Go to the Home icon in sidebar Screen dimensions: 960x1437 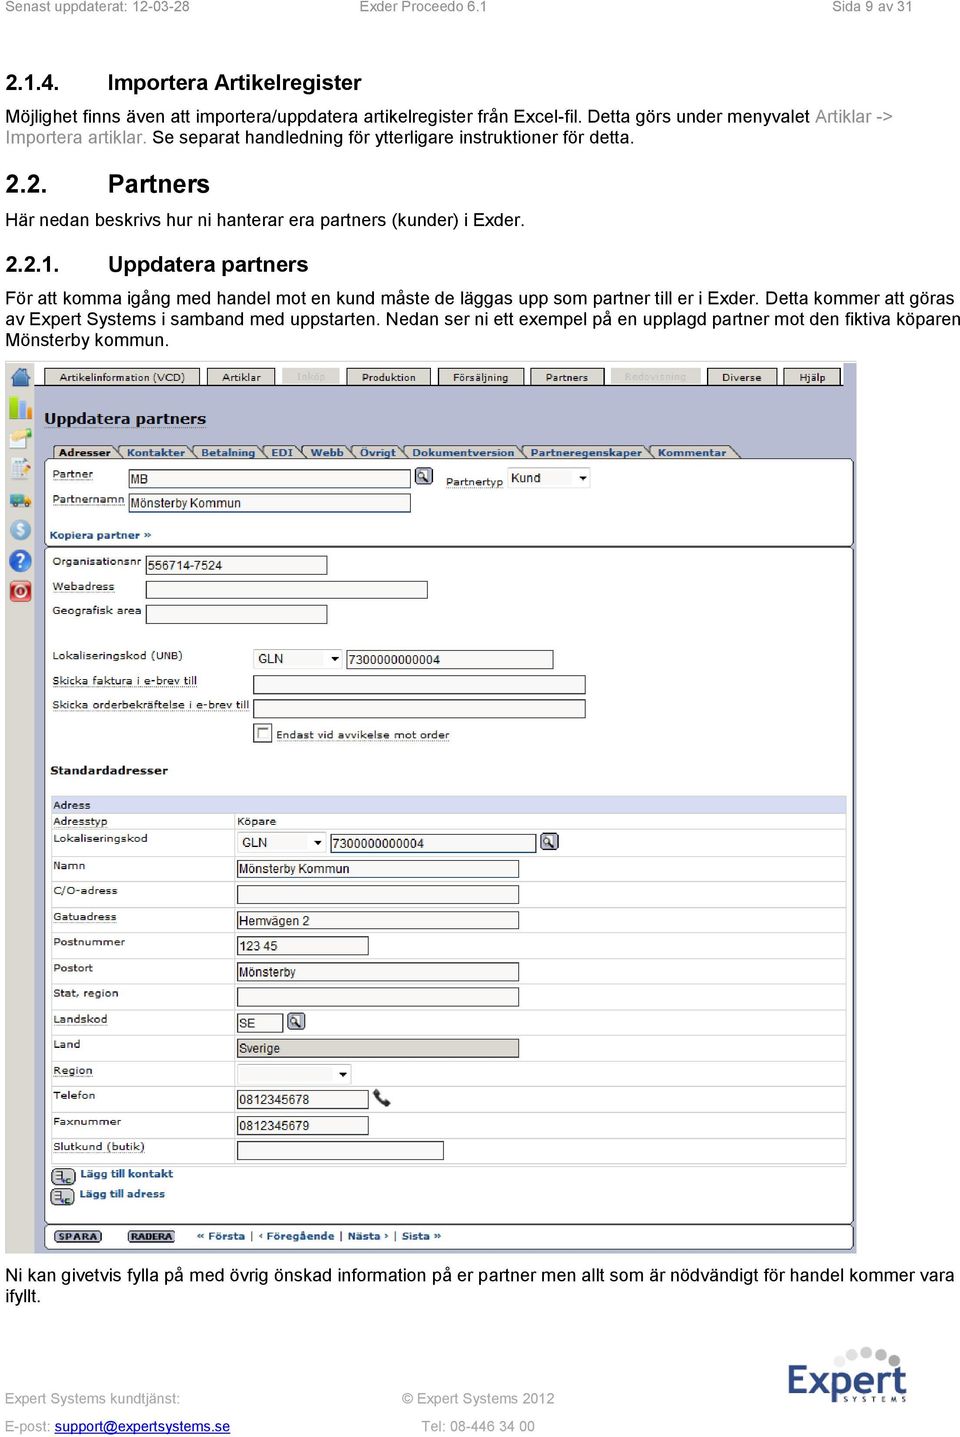pos(20,377)
